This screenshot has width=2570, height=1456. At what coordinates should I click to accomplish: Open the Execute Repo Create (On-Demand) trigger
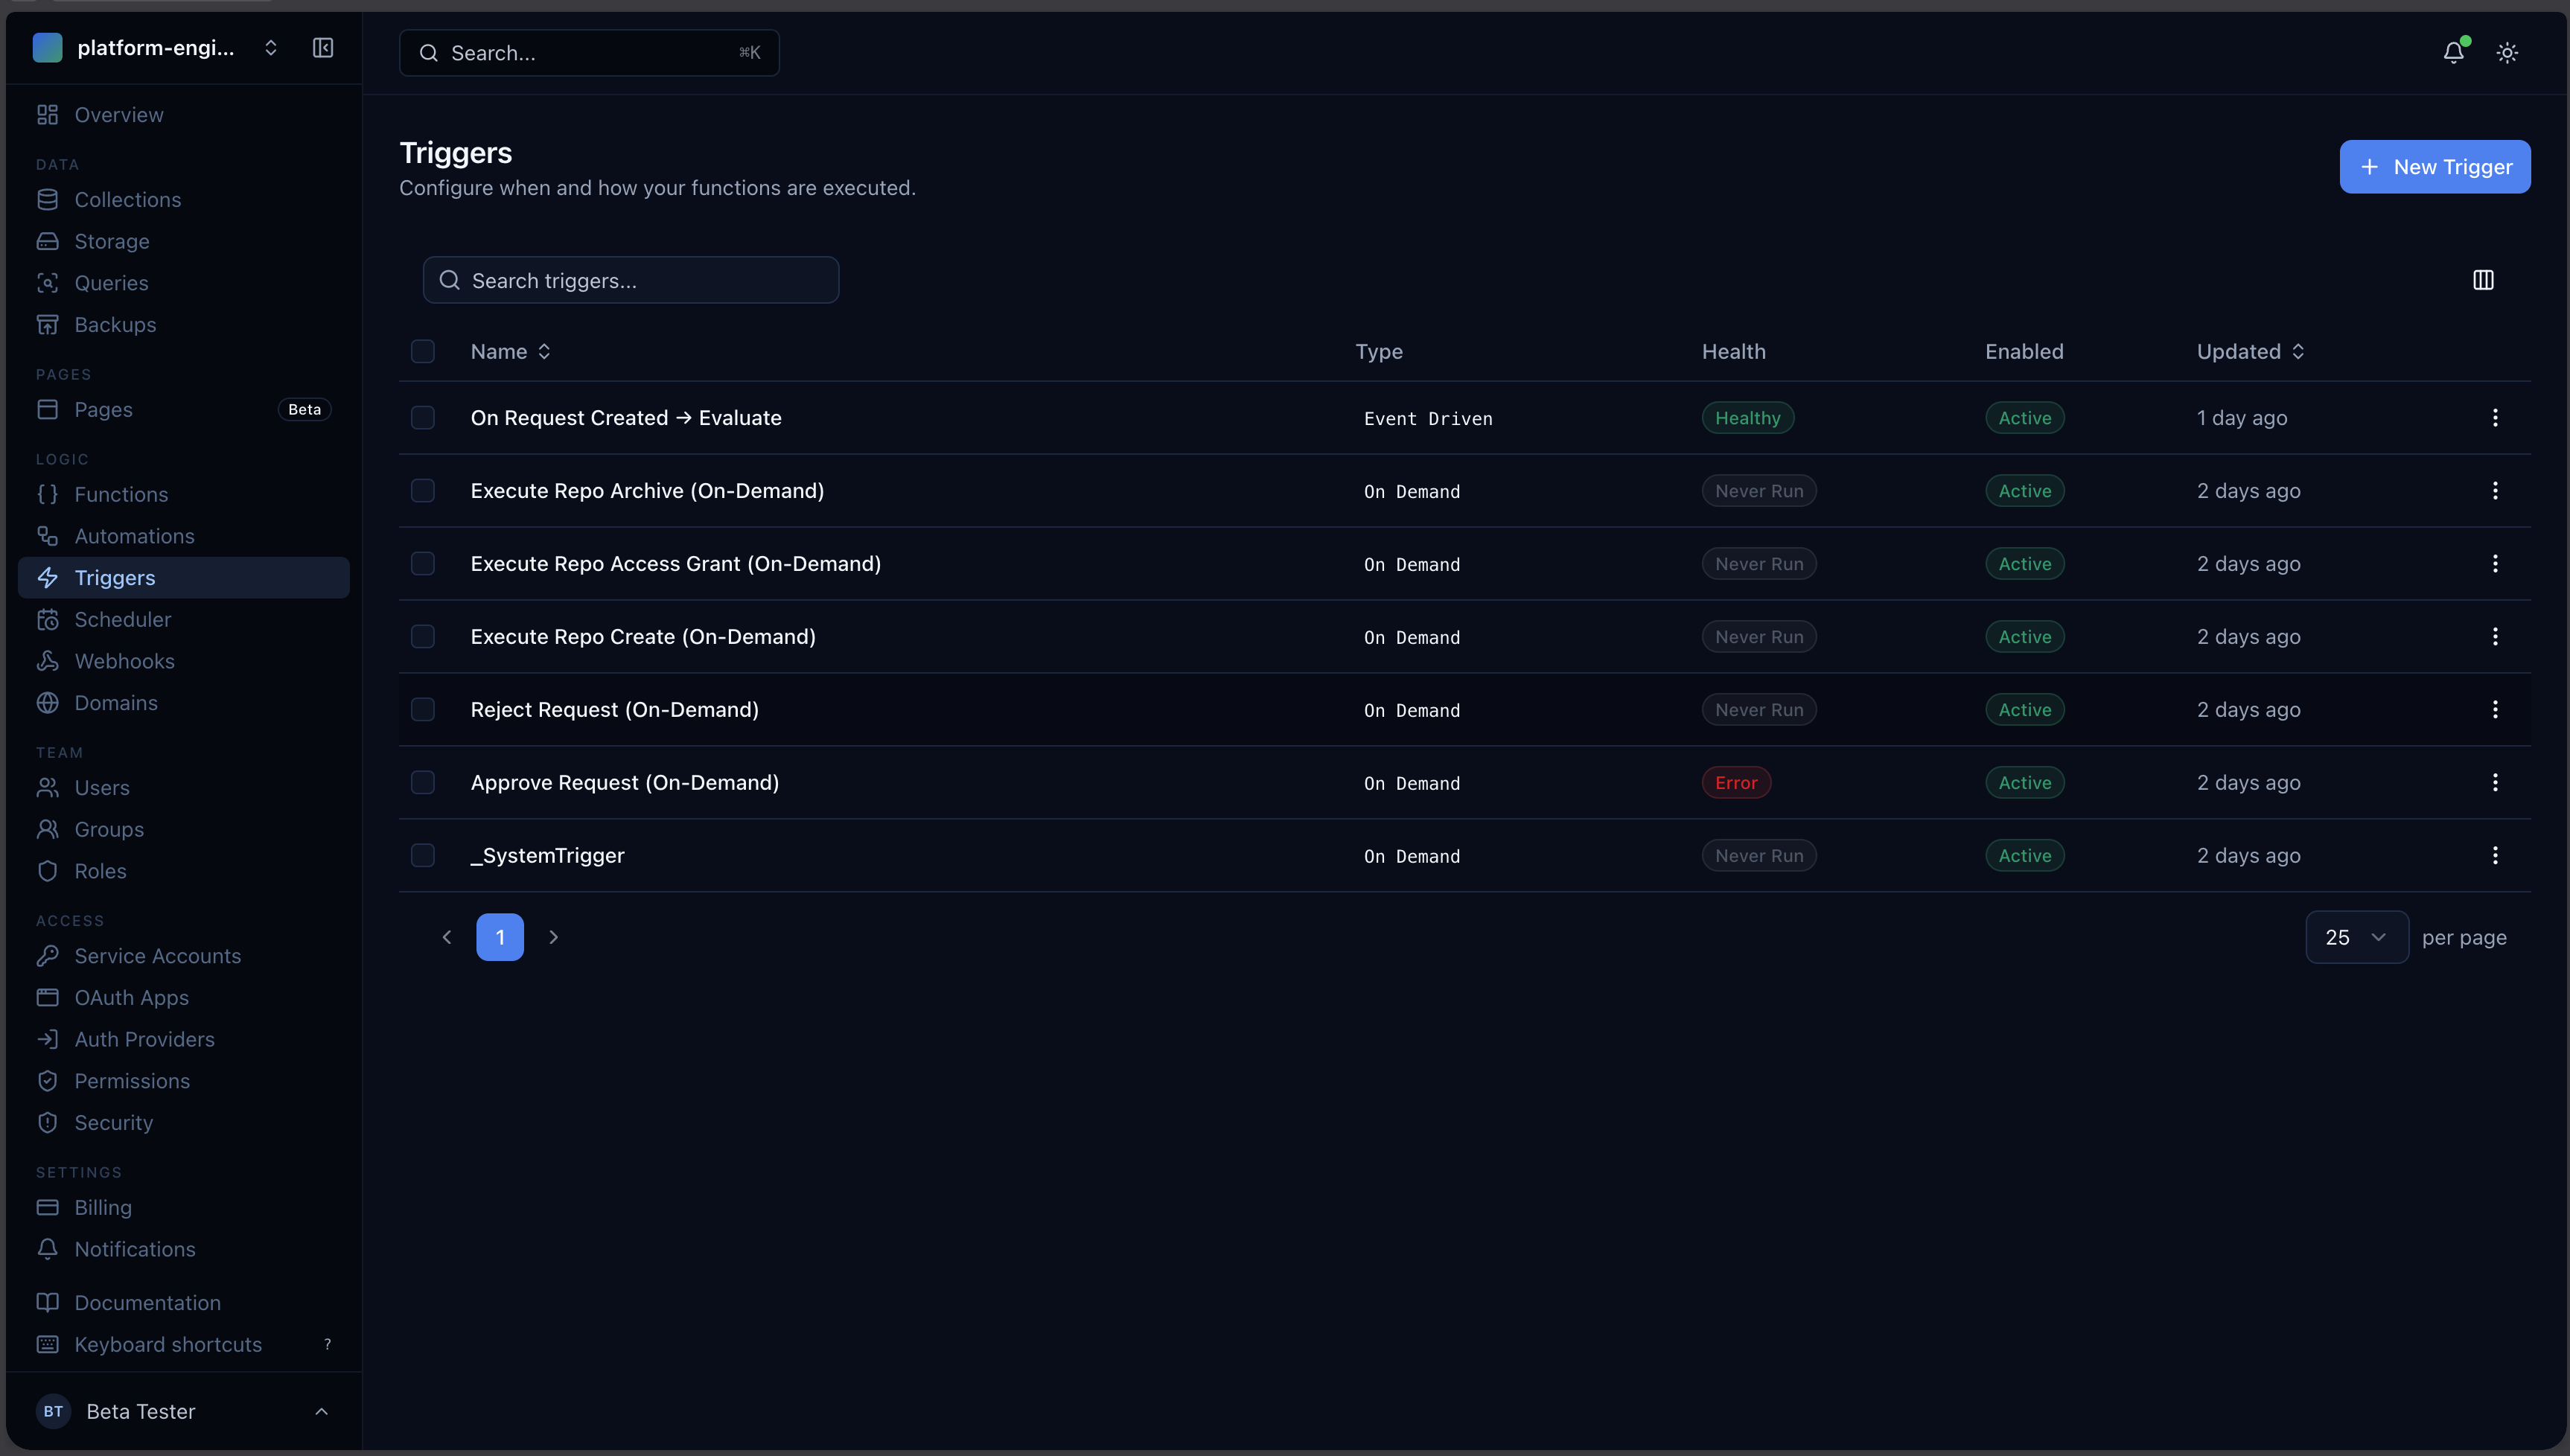pos(643,637)
